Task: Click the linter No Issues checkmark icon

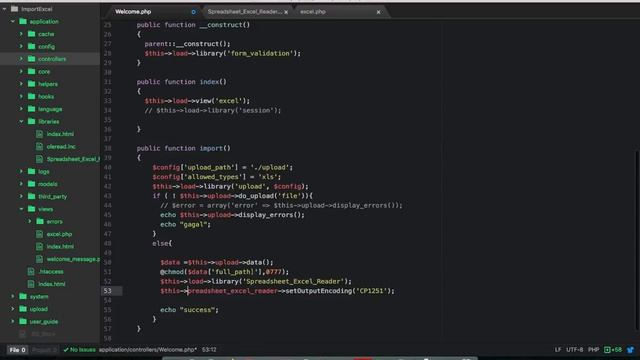Action: [x=66, y=350]
